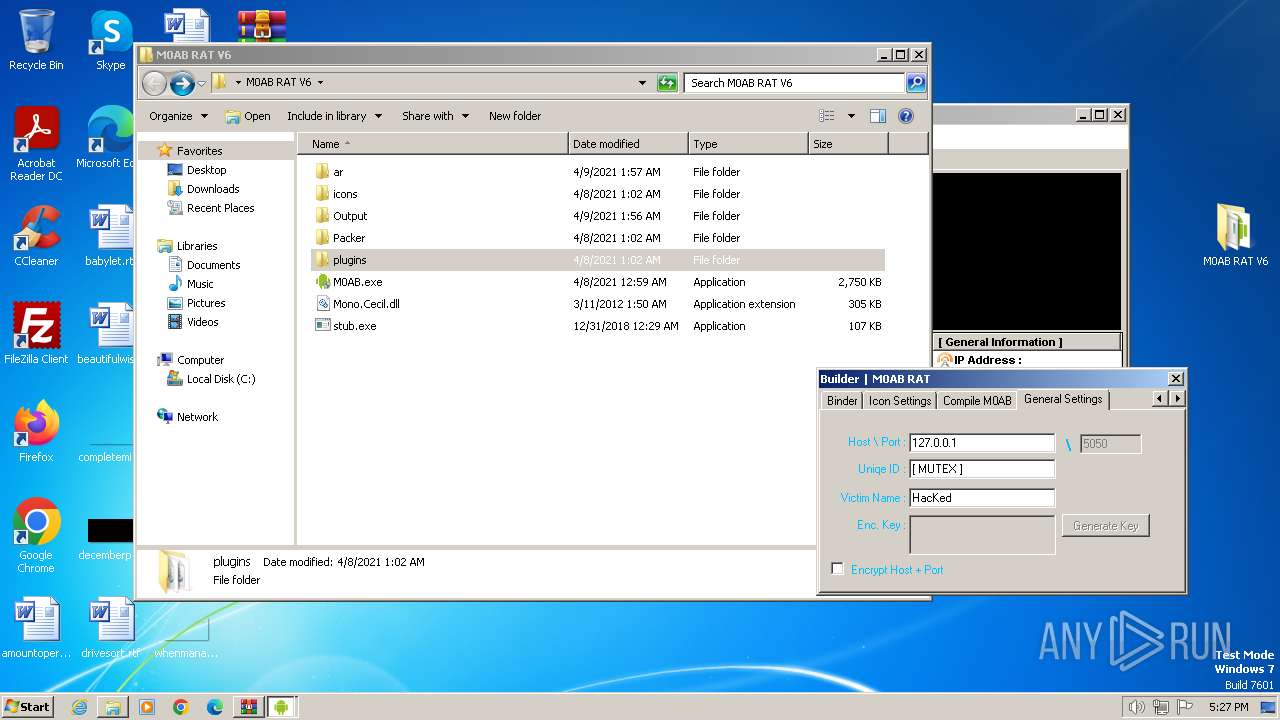Open FileZilla Client desktop icon

point(36,333)
